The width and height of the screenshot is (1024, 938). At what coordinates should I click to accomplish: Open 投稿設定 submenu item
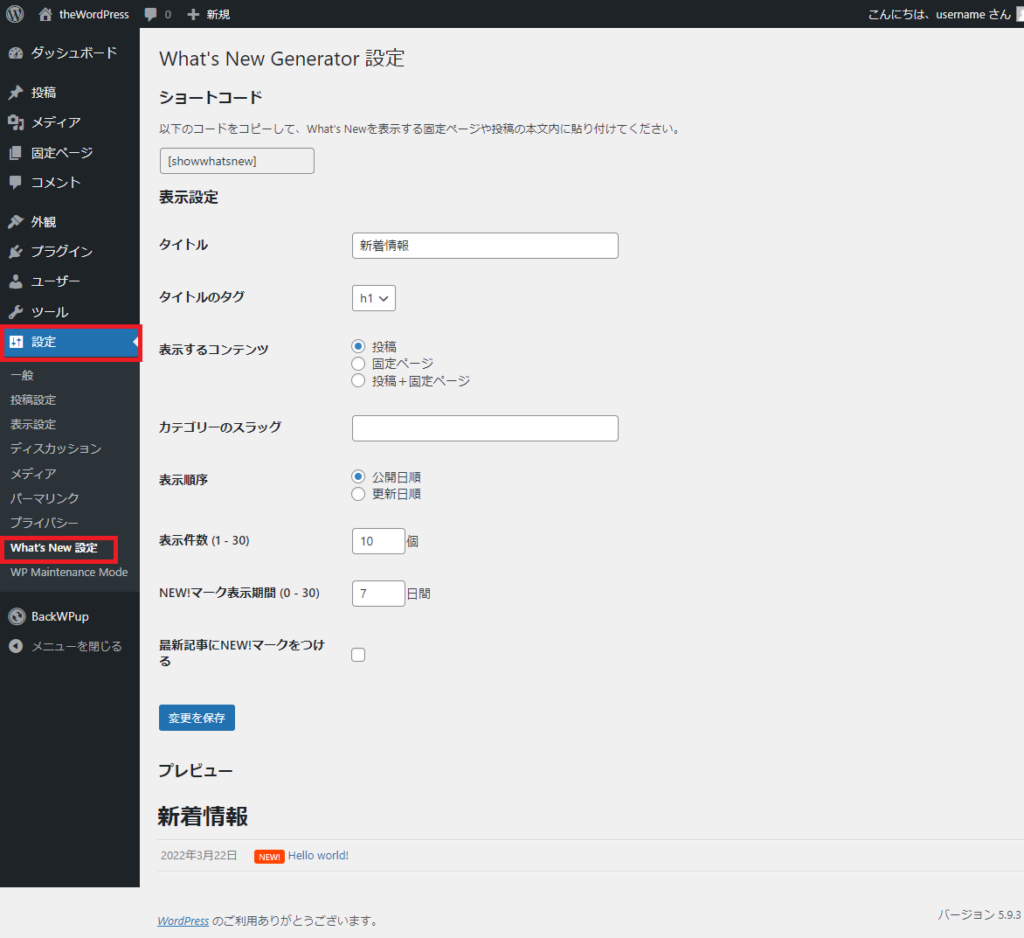[33, 400]
